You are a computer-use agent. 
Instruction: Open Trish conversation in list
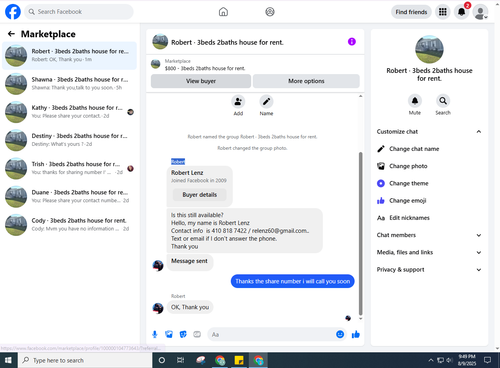click(x=69, y=168)
